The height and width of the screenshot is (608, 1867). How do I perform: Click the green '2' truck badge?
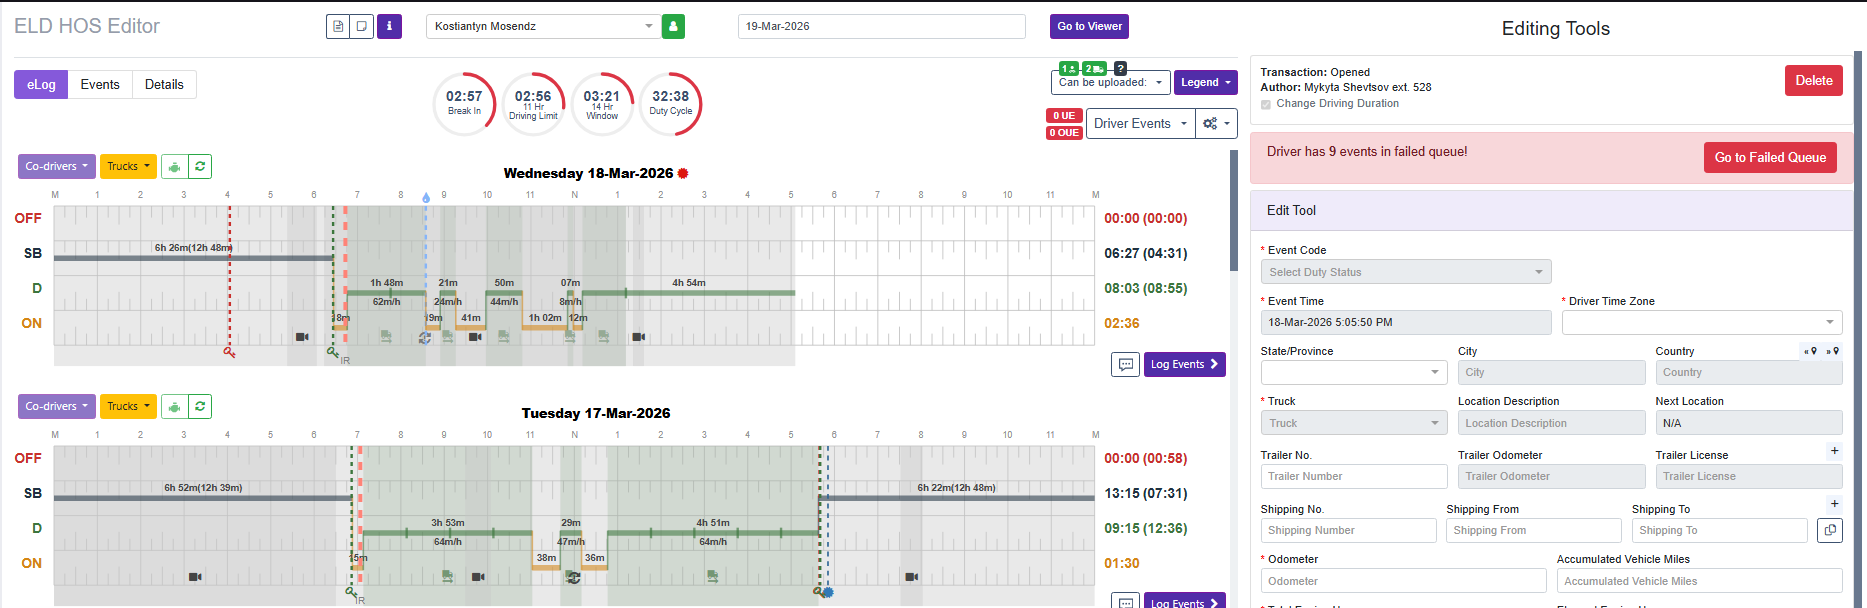[1094, 68]
